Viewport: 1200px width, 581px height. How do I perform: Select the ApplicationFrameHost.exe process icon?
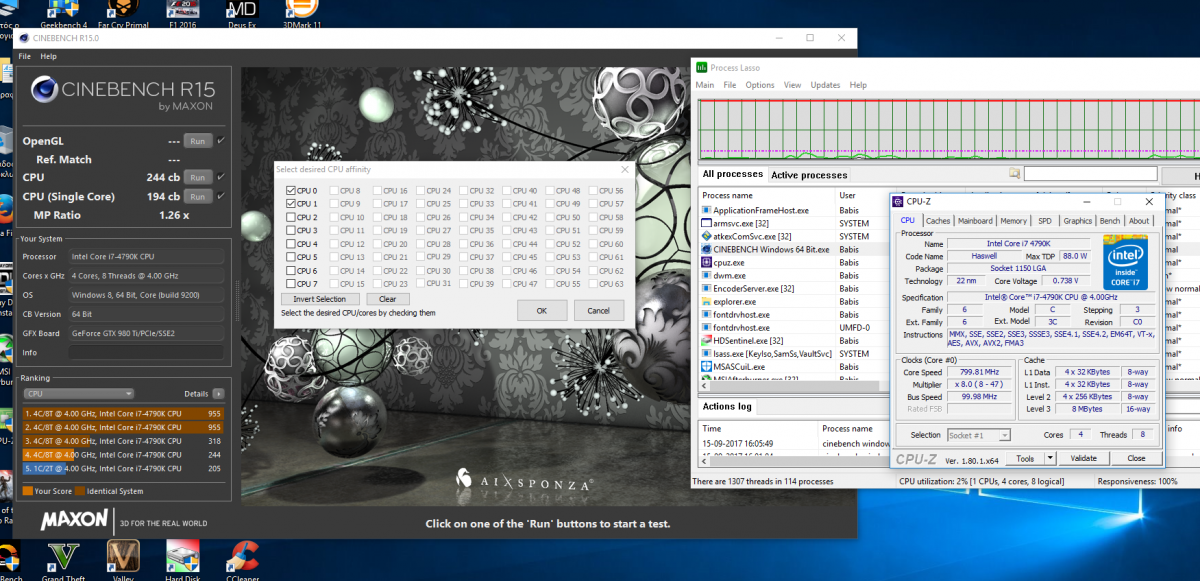tap(707, 210)
